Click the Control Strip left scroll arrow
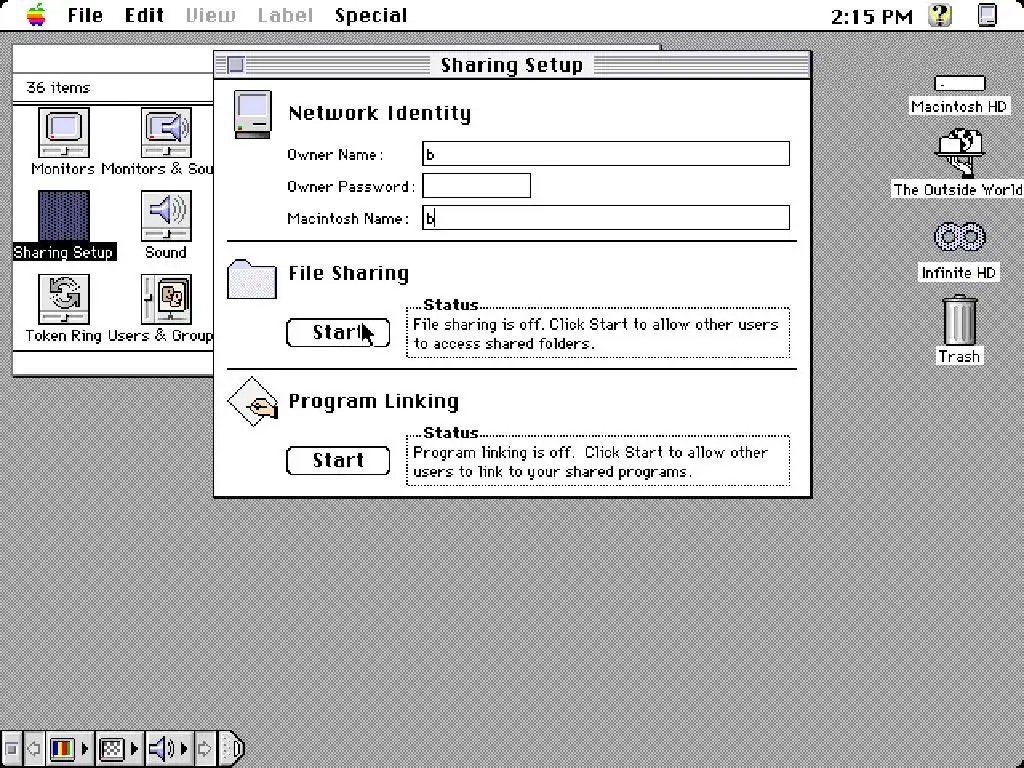 pos(33,748)
